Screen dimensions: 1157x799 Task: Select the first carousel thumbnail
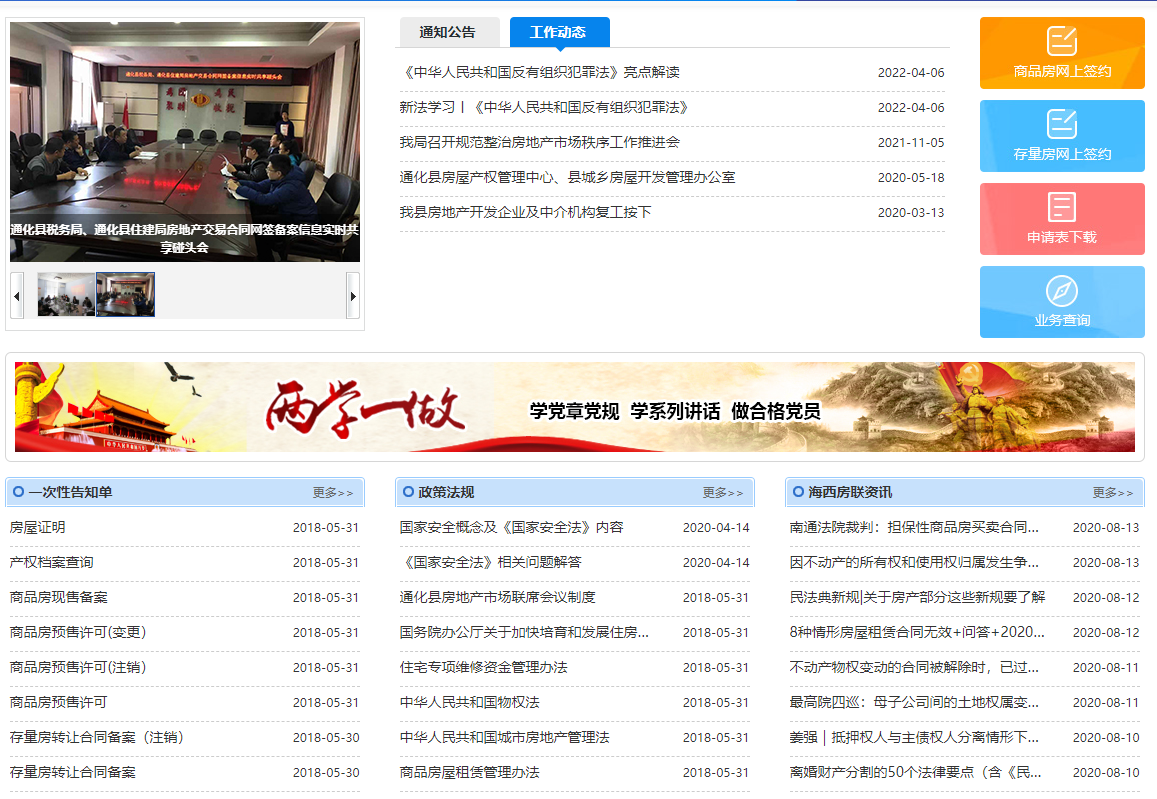click(x=66, y=295)
